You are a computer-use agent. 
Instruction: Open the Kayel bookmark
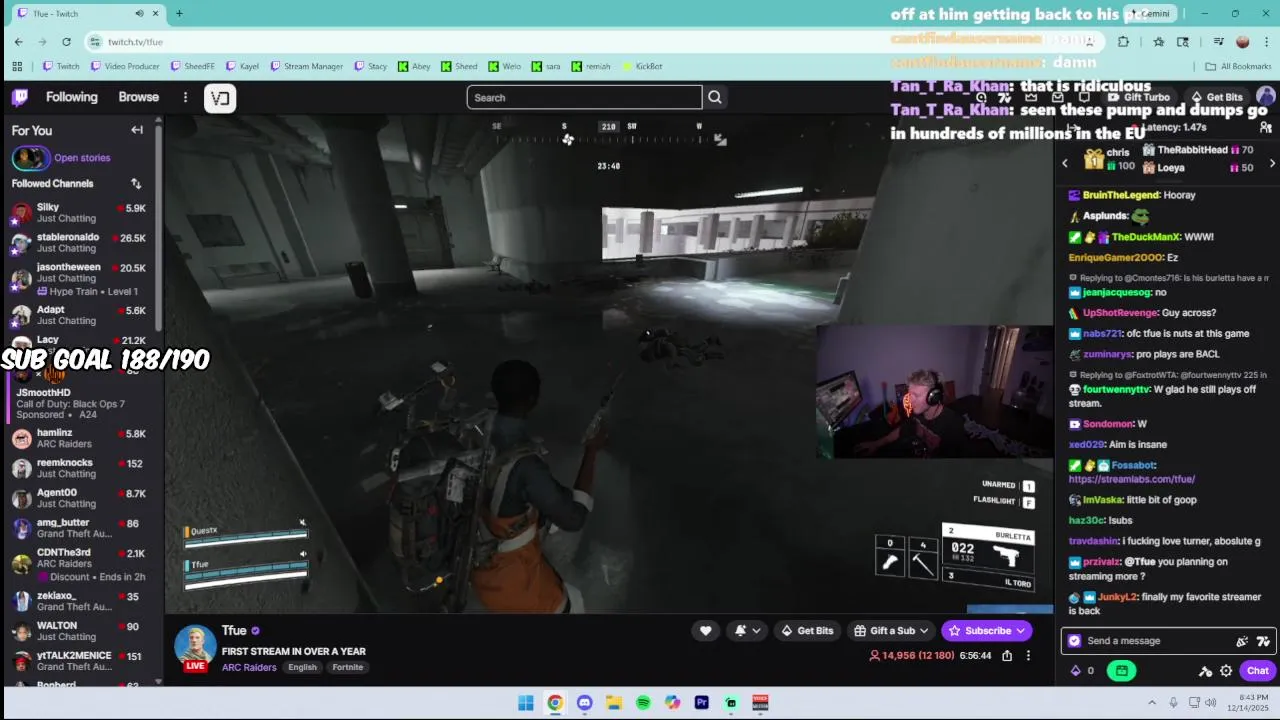(243, 66)
